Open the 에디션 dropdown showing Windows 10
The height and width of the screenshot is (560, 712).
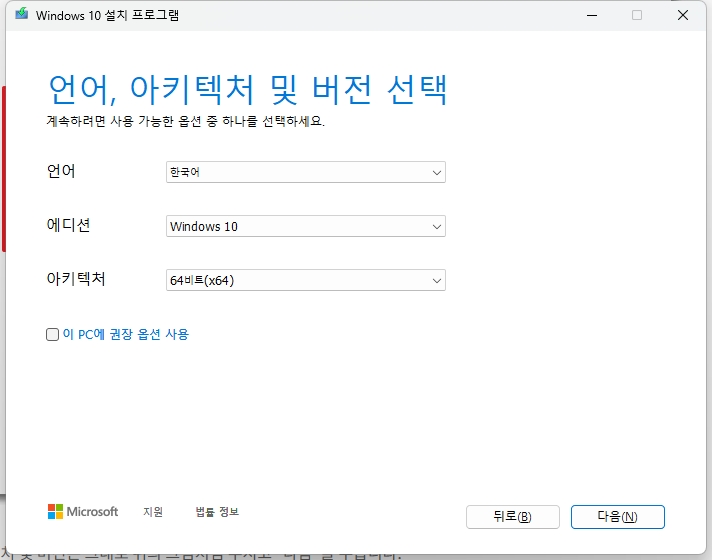[x=306, y=226]
